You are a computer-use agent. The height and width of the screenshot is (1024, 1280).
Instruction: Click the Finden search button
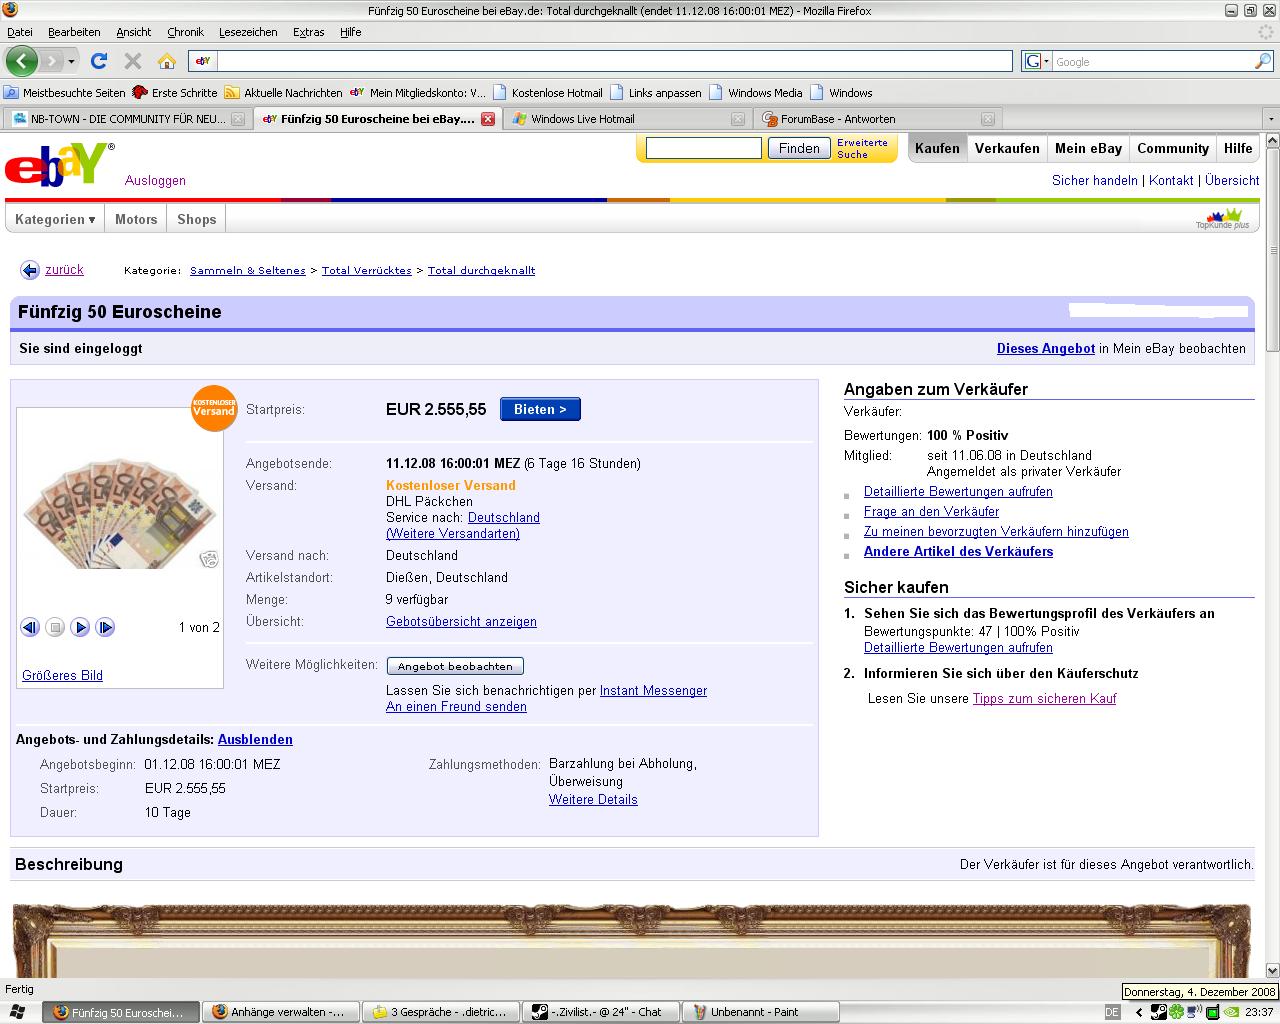point(799,148)
